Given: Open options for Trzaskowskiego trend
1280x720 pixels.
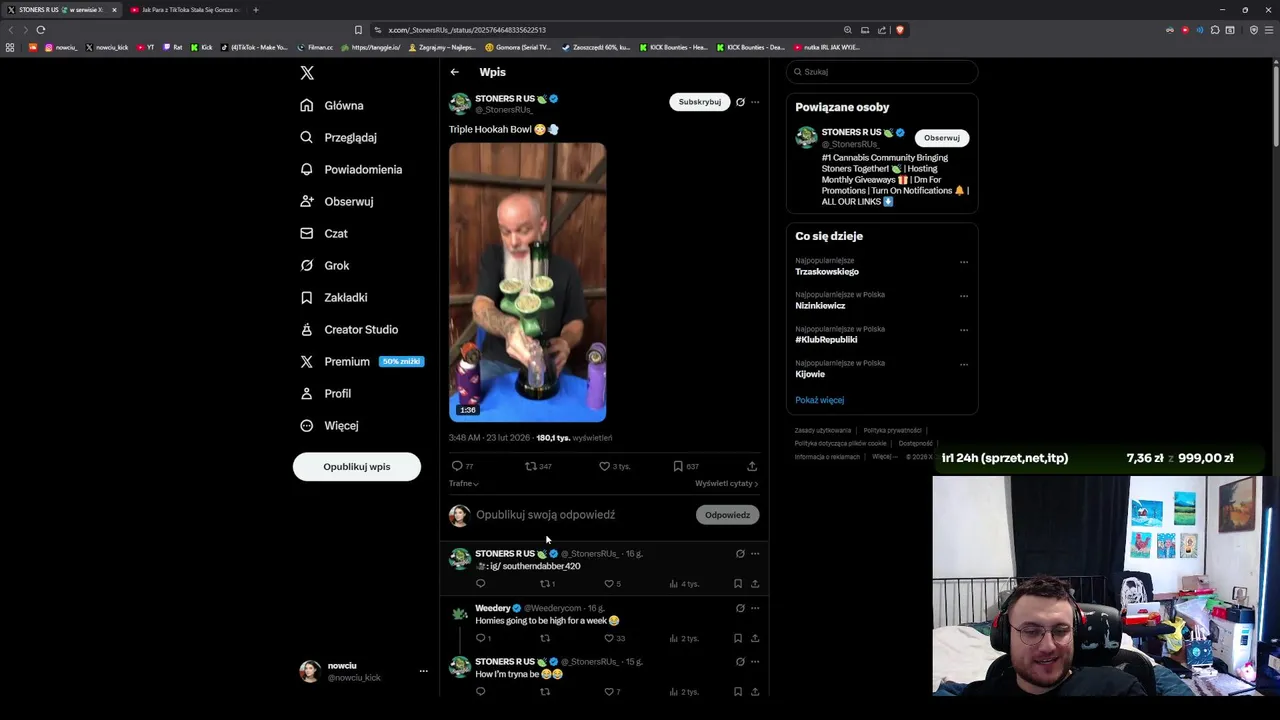Looking at the screenshot, I should pos(964,262).
